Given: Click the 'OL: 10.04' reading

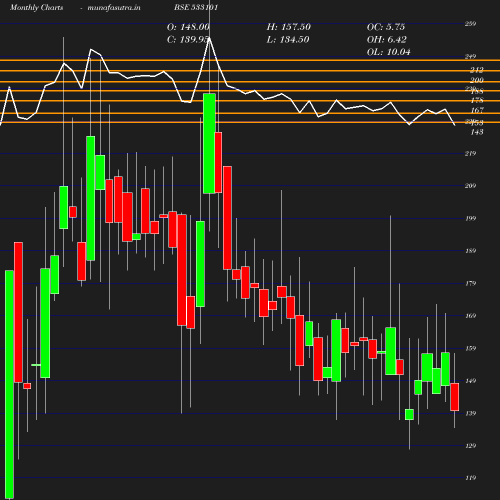Looking at the screenshot, I should (389, 52).
